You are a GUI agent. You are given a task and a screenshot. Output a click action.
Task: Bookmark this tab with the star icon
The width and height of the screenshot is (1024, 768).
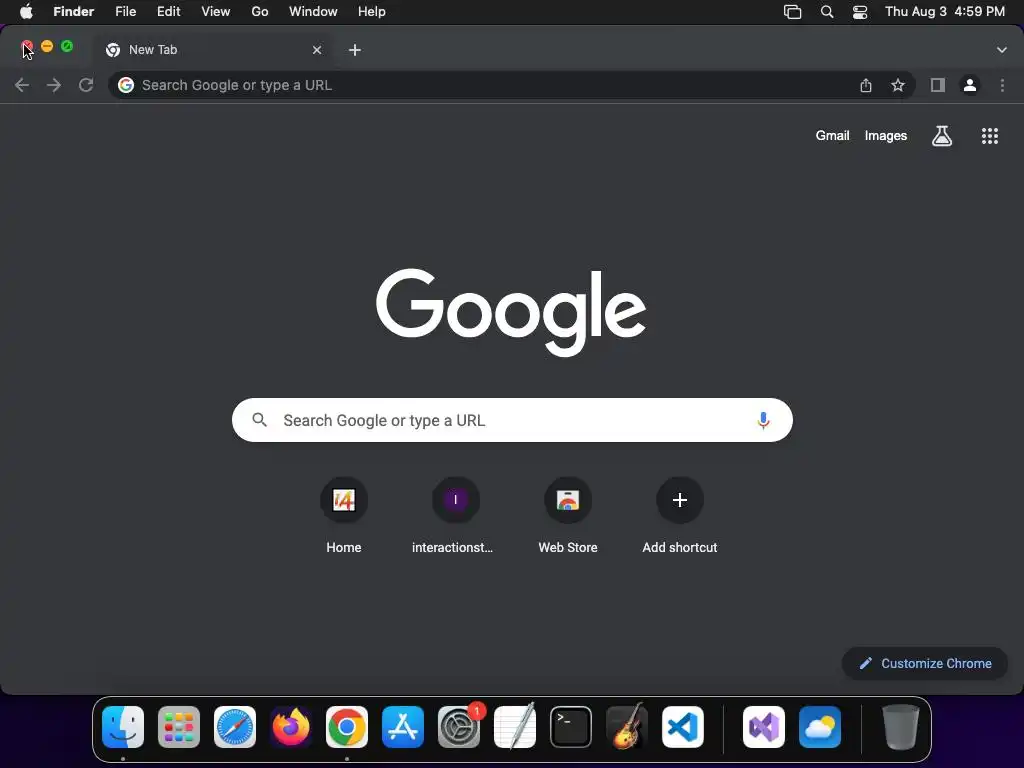tap(898, 85)
